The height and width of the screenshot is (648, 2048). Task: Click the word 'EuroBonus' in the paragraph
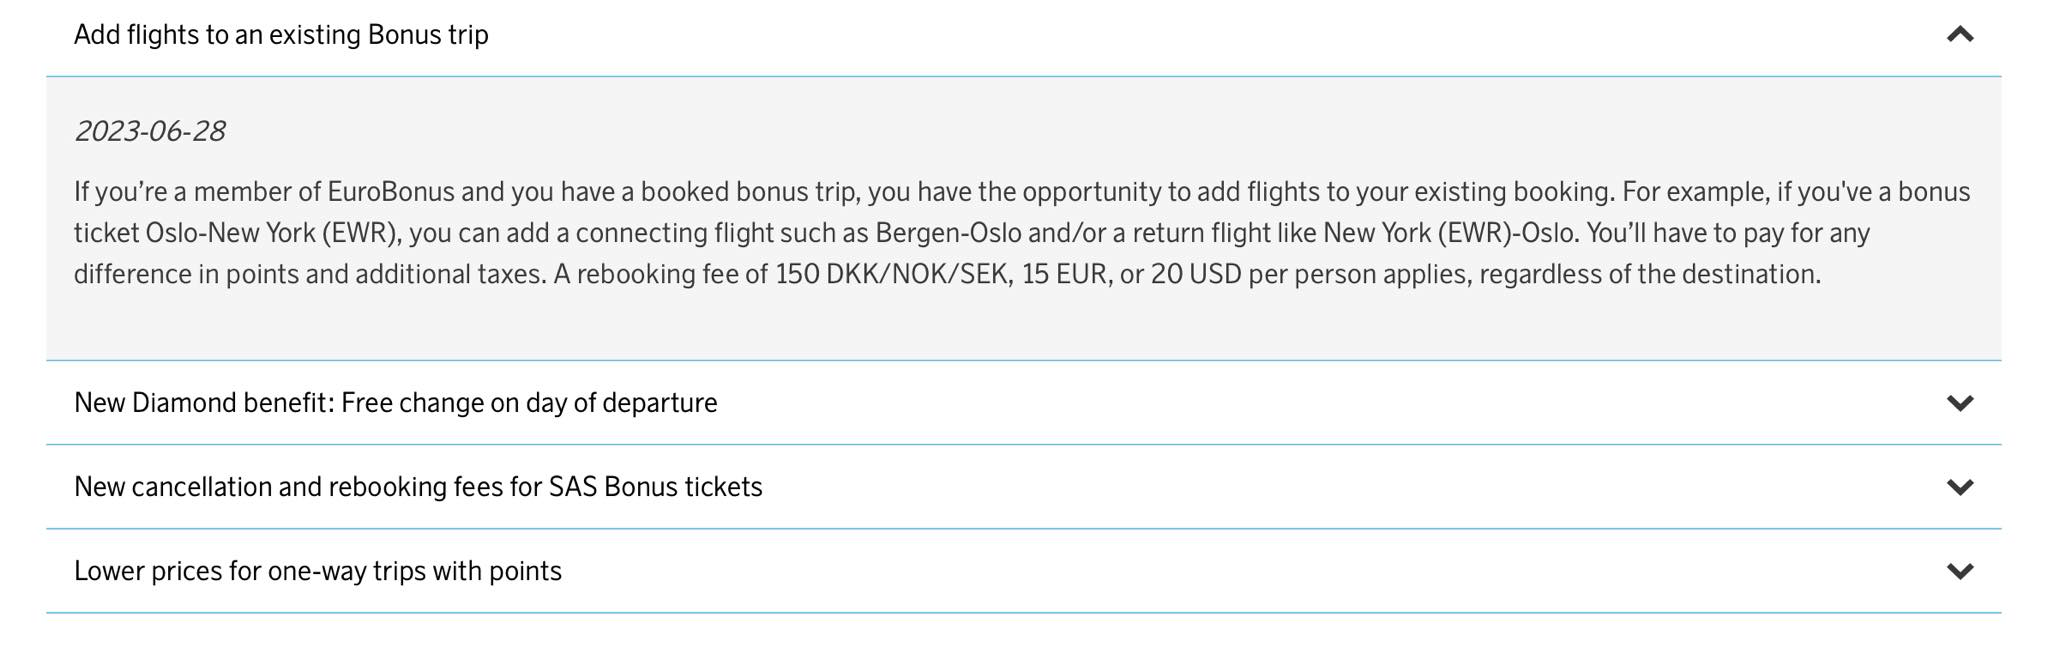tap(391, 192)
